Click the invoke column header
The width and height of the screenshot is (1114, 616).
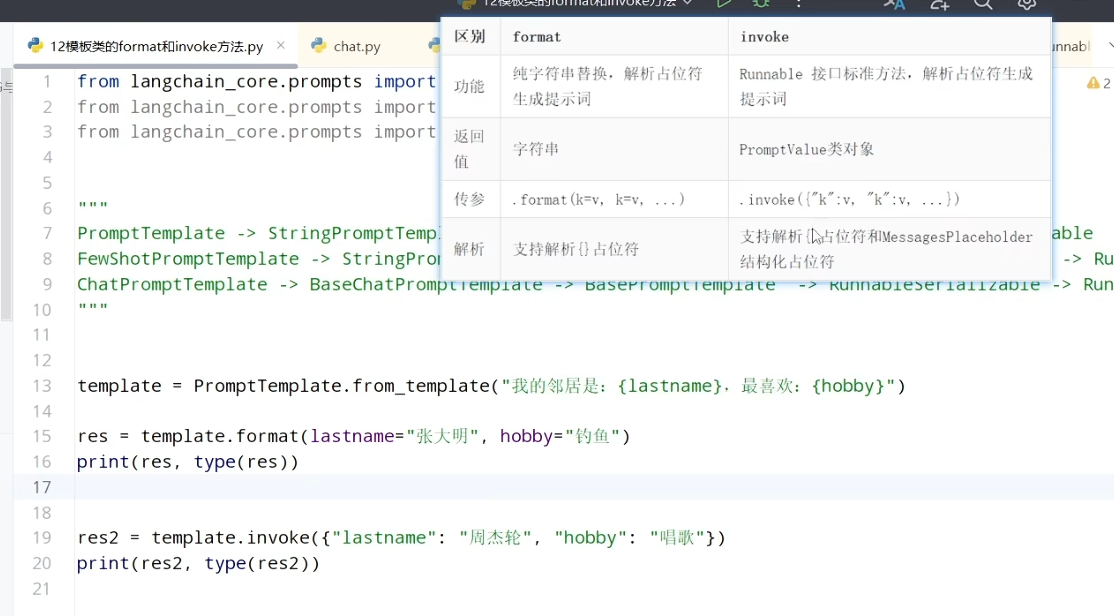pyautogui.click(x=764, y=37)
